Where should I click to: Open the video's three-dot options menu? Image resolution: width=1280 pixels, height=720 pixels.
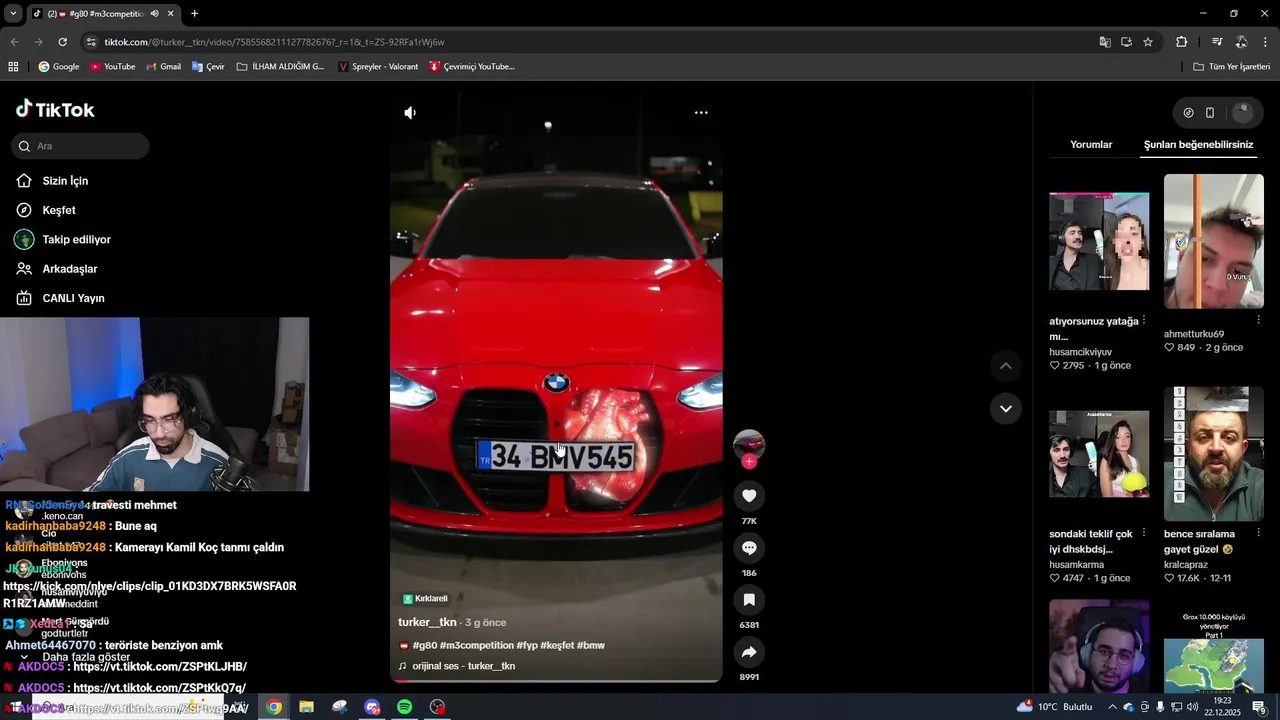click(701, 113)
